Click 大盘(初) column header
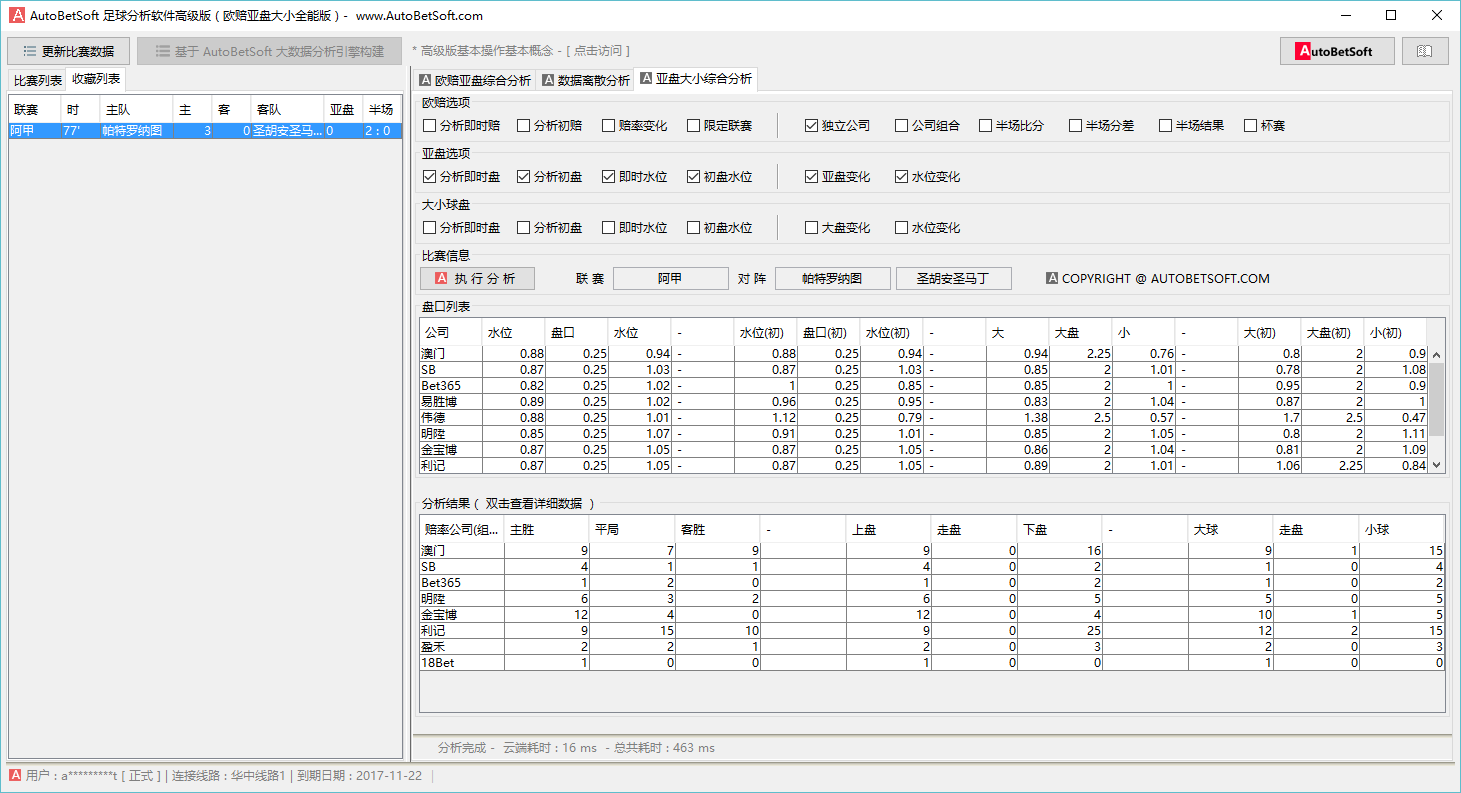This screenshot has width=1461, height=793. click(1333, 332)
